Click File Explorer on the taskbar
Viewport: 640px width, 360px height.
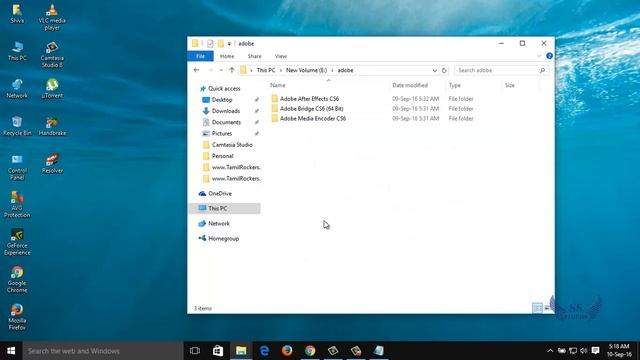point(241,351)
